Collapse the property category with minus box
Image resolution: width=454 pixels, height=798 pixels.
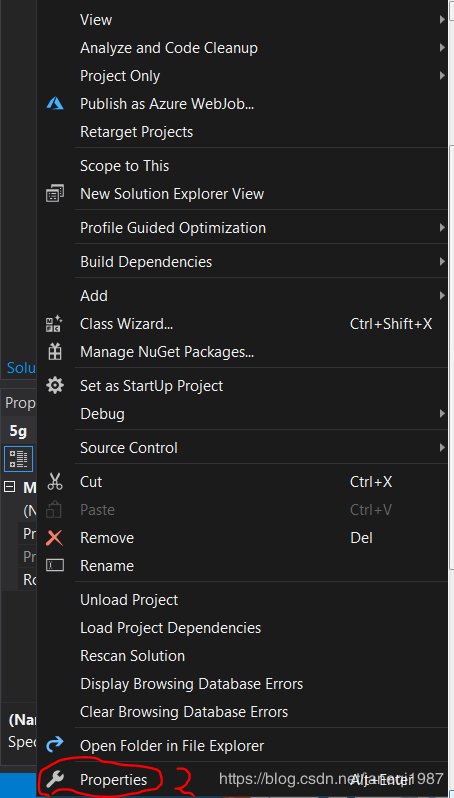pos(9,487)
